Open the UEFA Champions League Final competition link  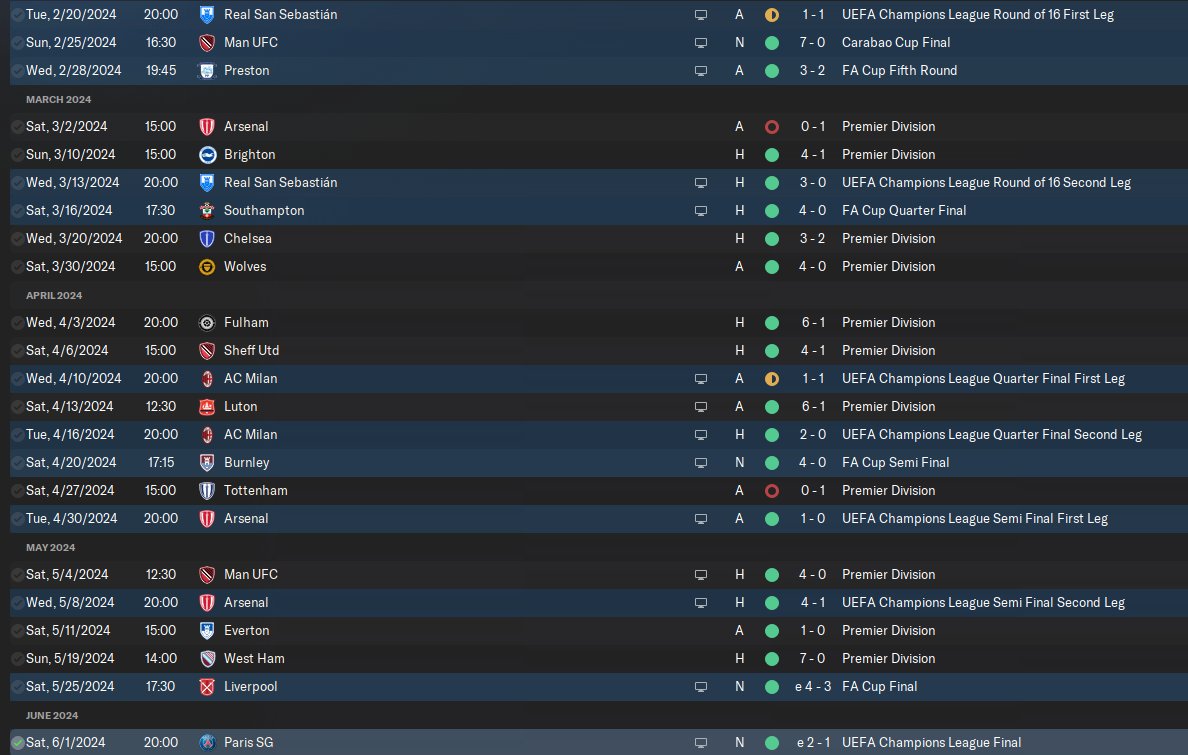point(931,743)
